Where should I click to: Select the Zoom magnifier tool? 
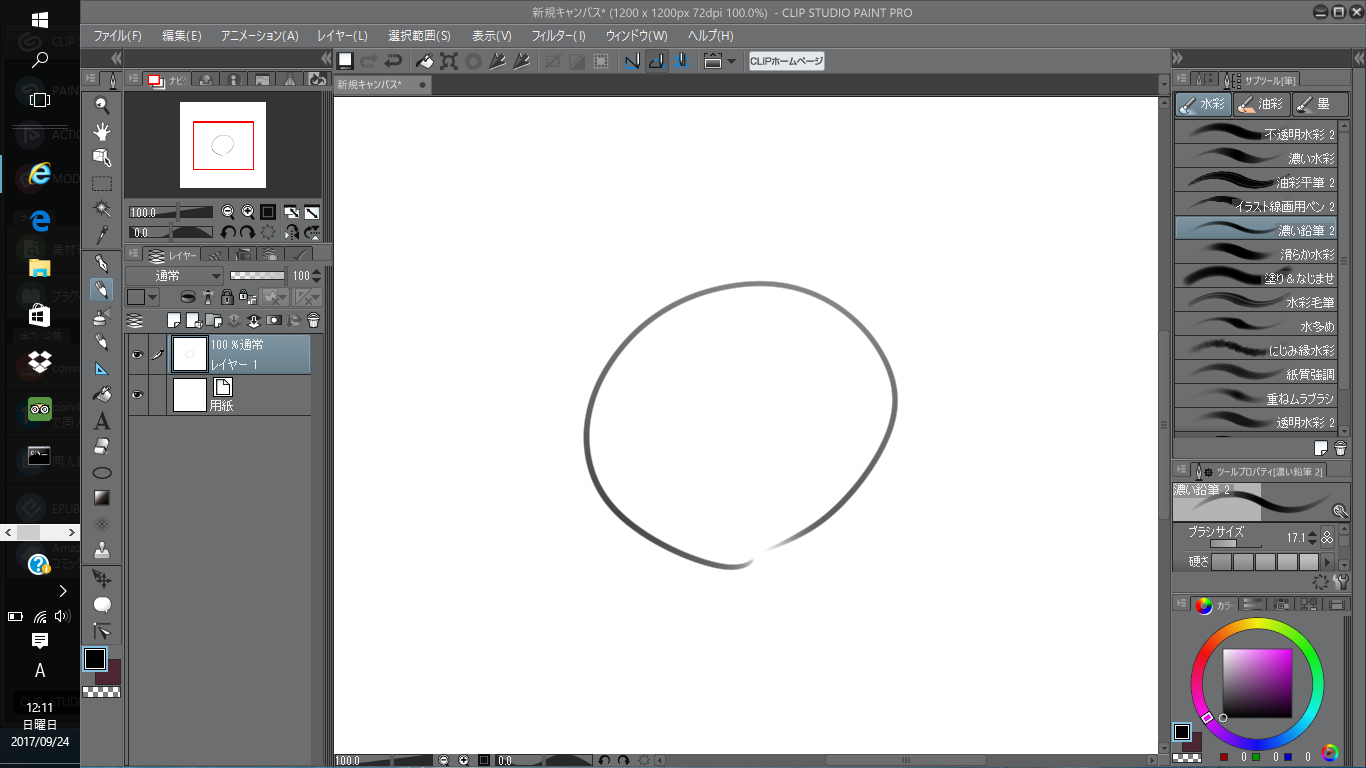click(102, 104)
